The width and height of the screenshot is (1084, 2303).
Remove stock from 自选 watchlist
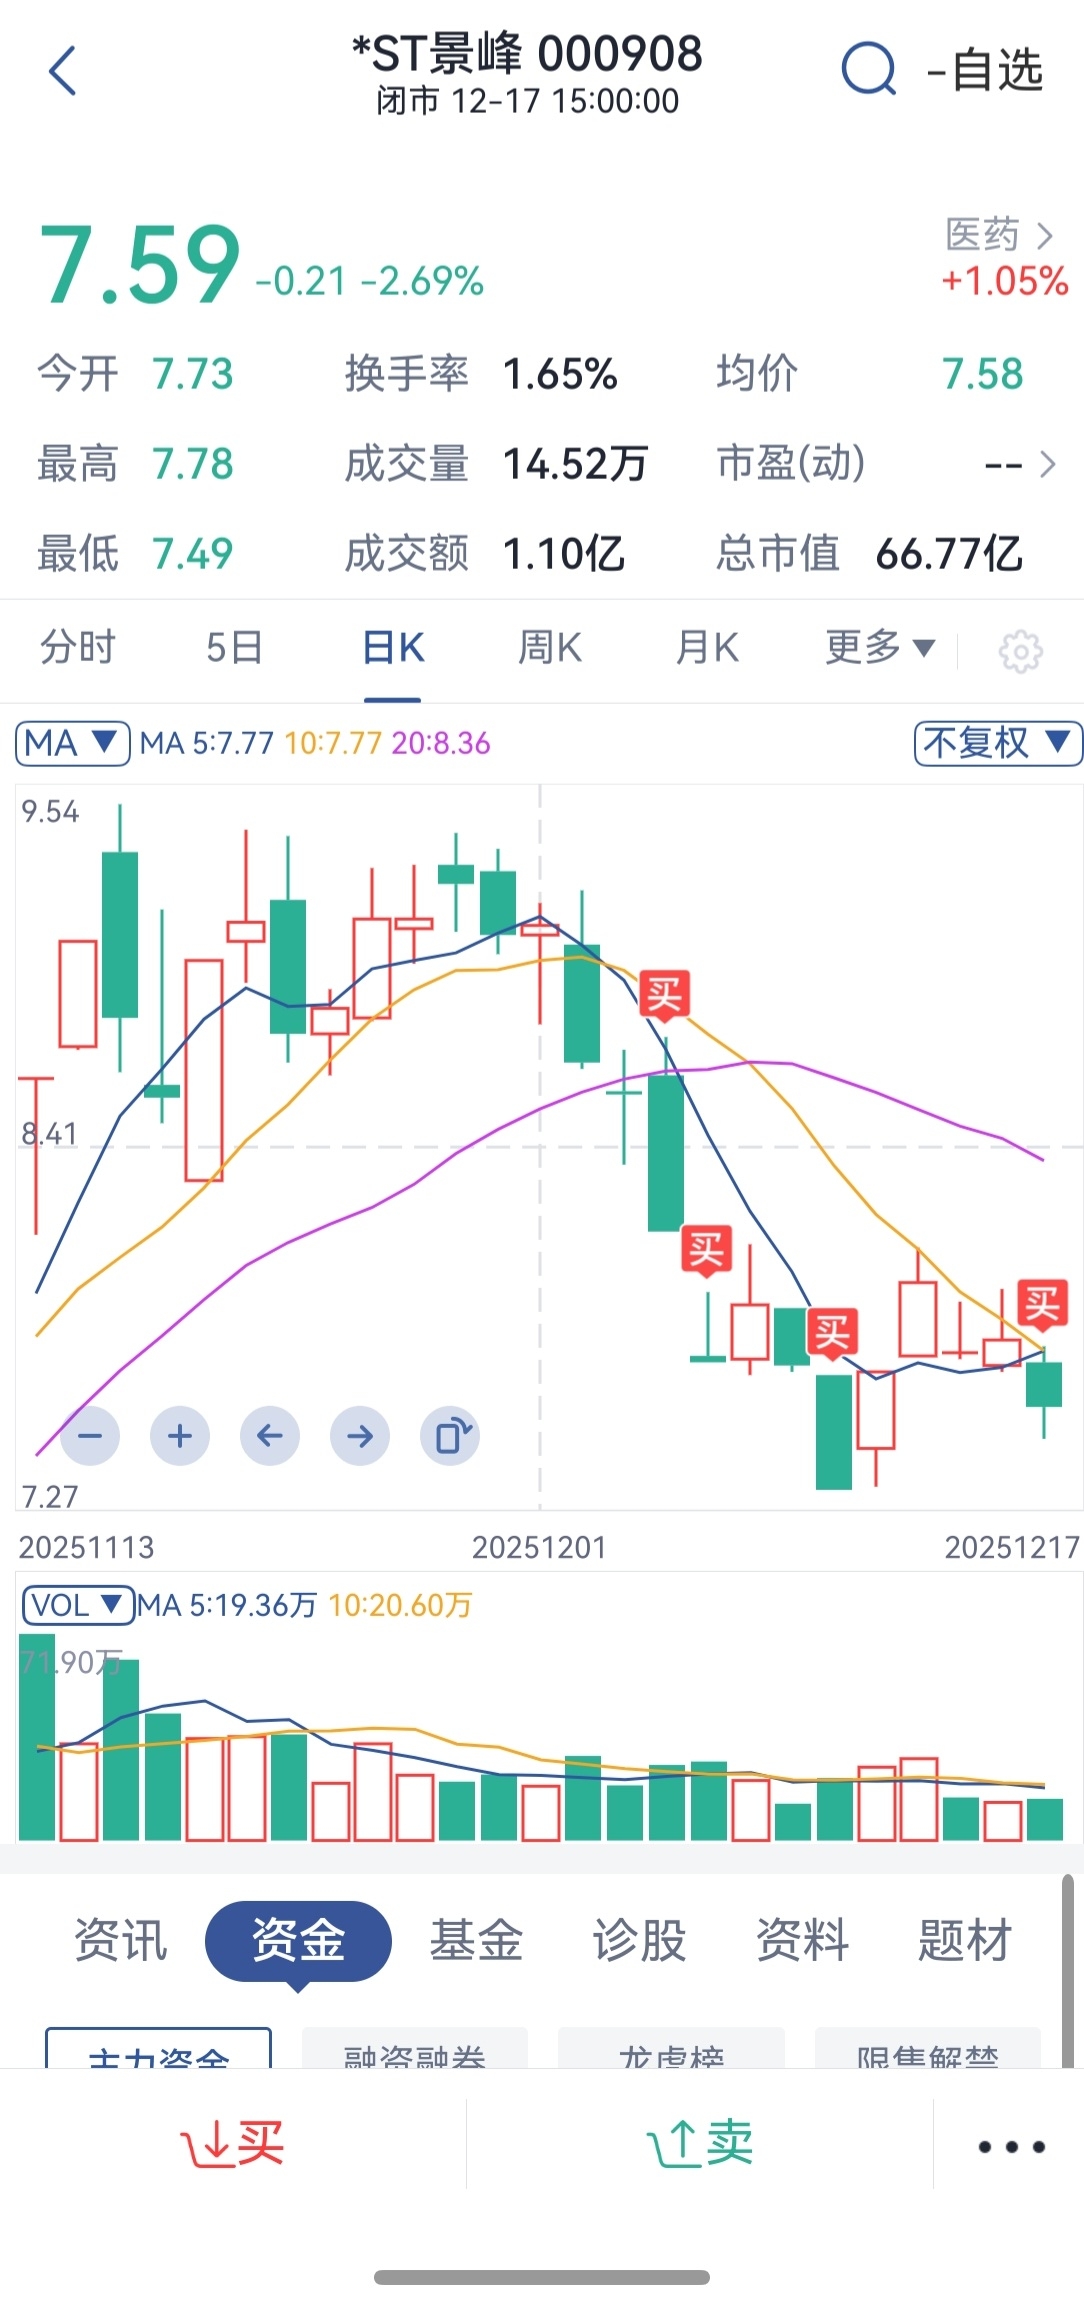coord(986,71)
